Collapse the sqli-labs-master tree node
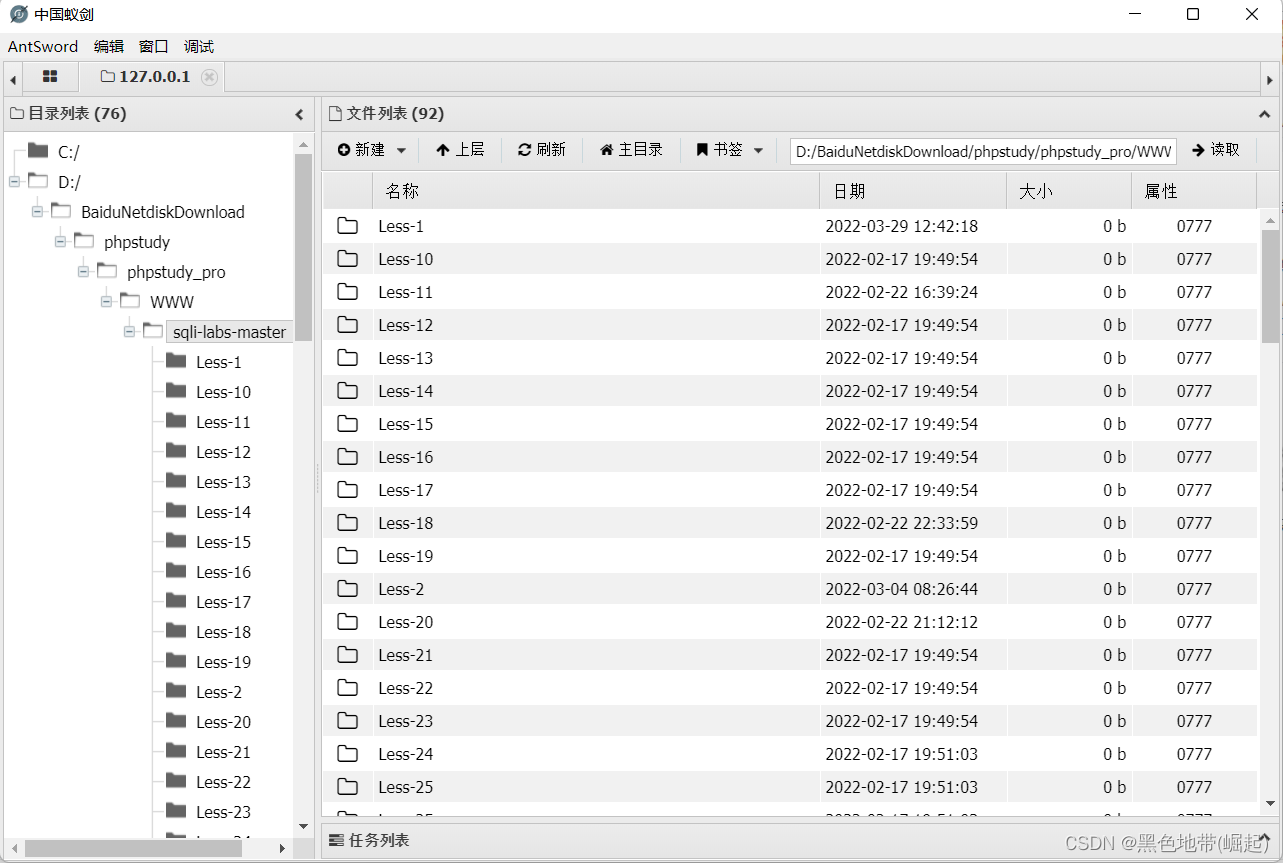The width and height of the screenshot is (1283, 863). pos(129,331)
